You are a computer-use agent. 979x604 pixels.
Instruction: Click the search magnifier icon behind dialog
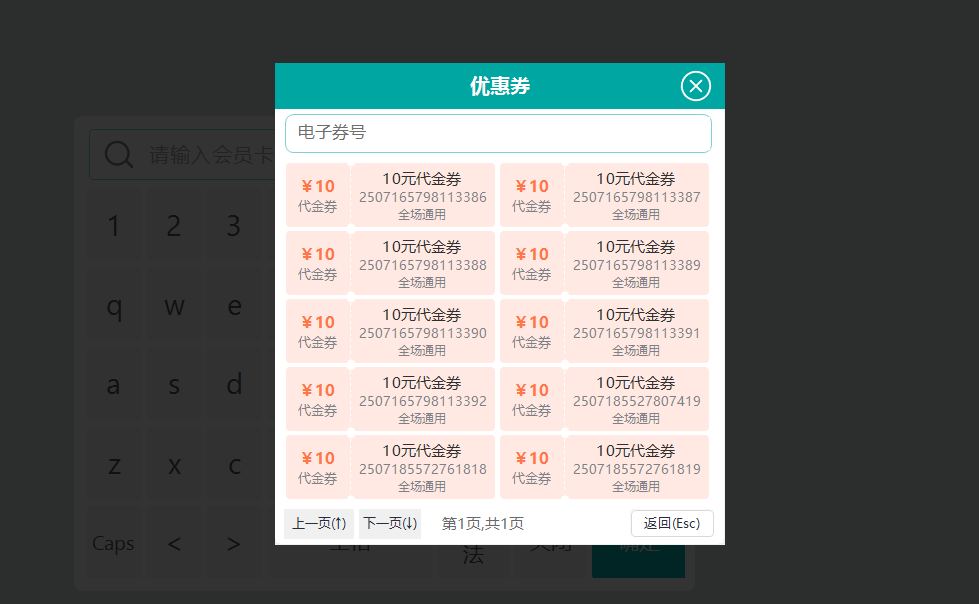tap(119, 154)
